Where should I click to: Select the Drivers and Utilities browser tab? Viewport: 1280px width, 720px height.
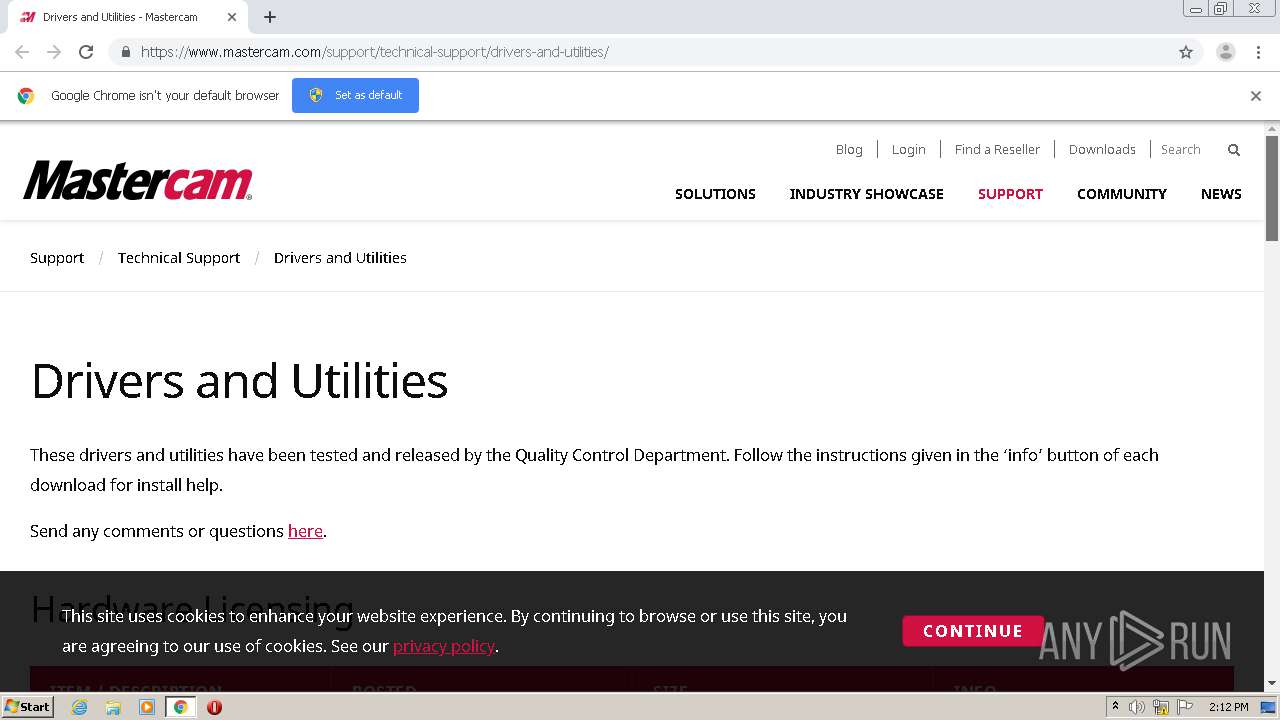point(128,17)
